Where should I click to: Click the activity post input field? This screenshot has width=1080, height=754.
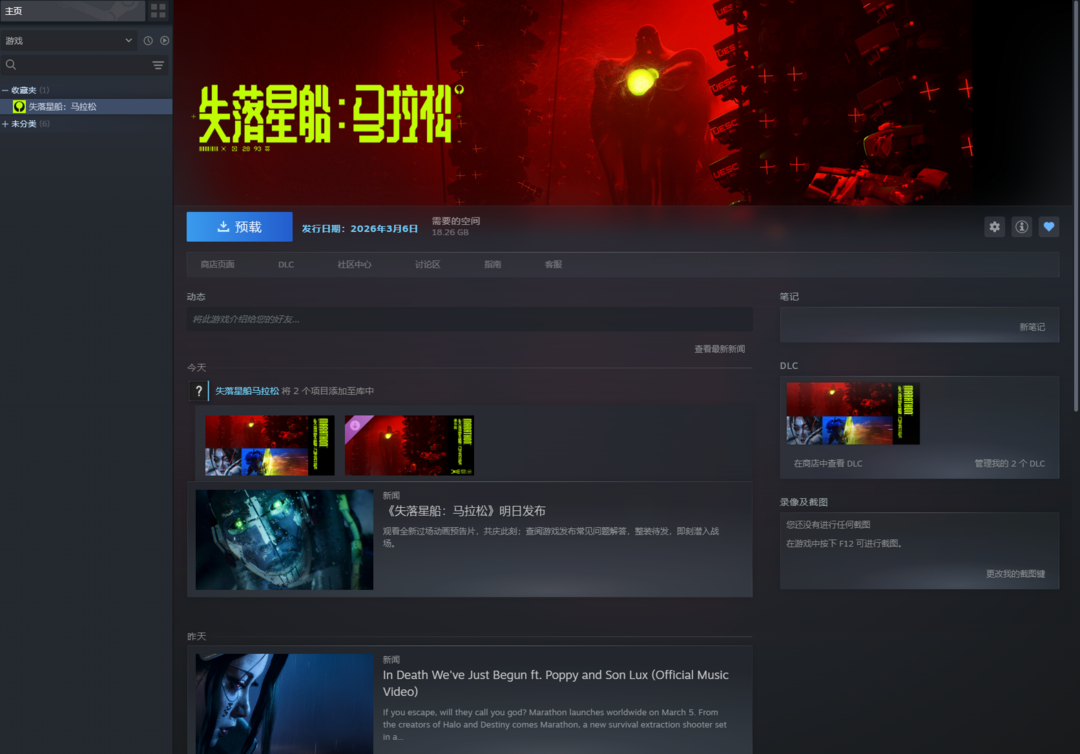click(469, 319)
